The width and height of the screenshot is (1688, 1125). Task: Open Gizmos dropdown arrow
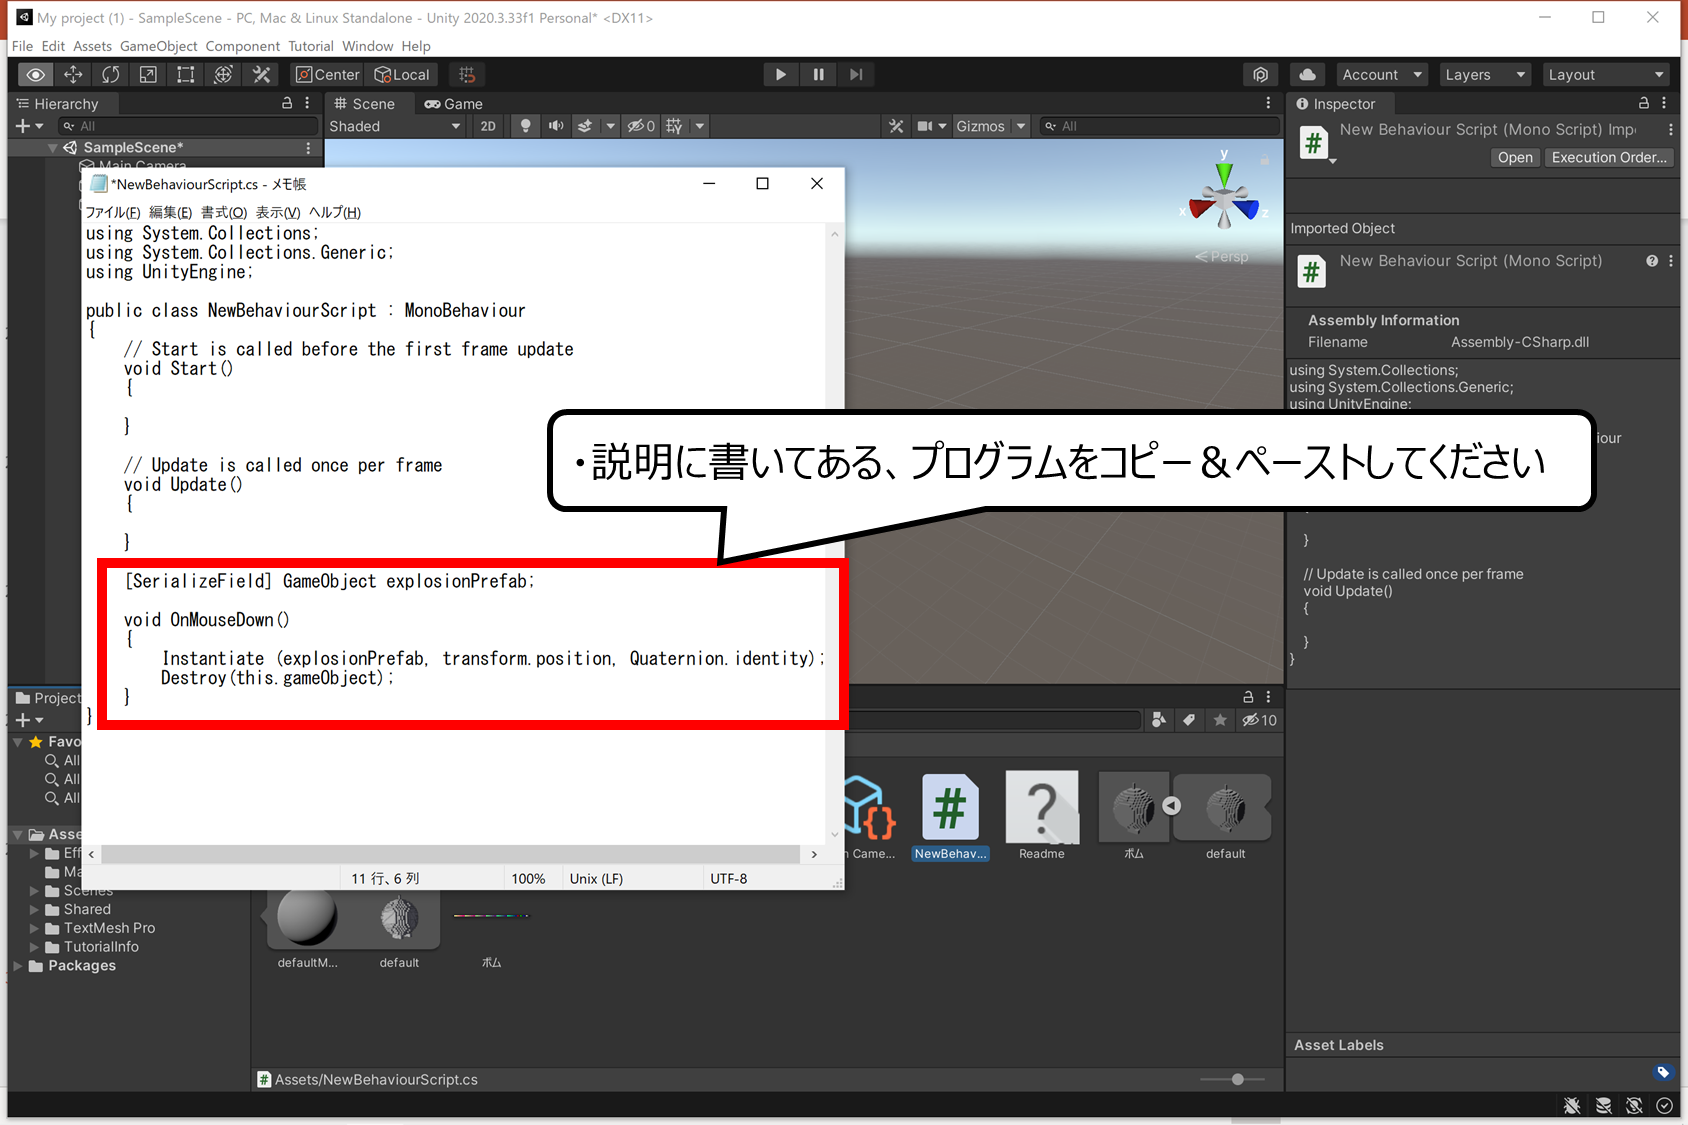(1021, 126)
